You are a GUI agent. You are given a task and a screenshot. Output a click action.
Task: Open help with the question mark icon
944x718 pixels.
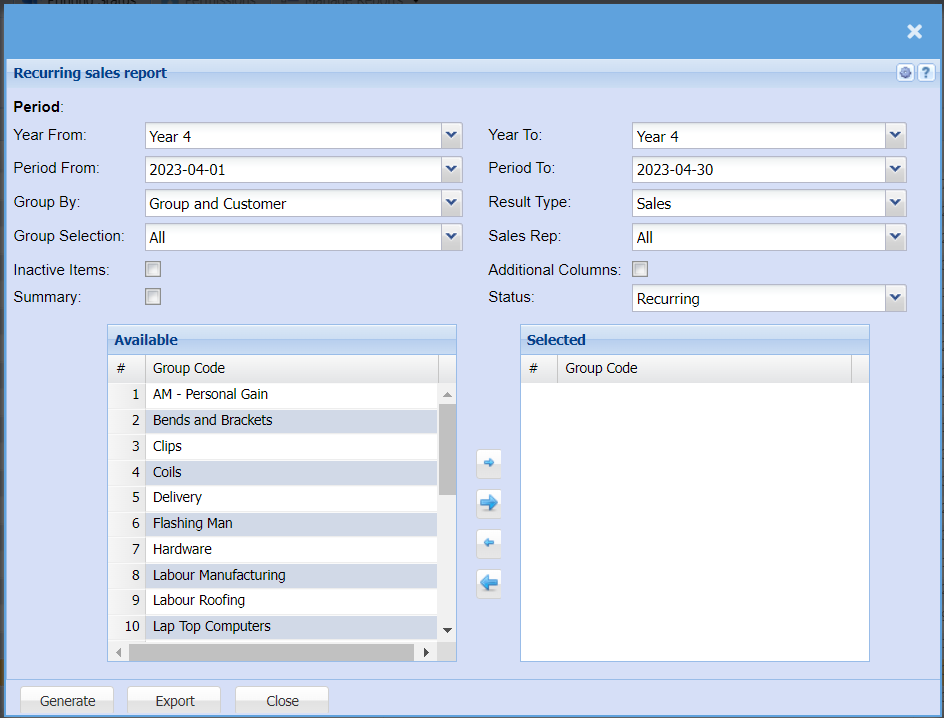coord(926,73)
